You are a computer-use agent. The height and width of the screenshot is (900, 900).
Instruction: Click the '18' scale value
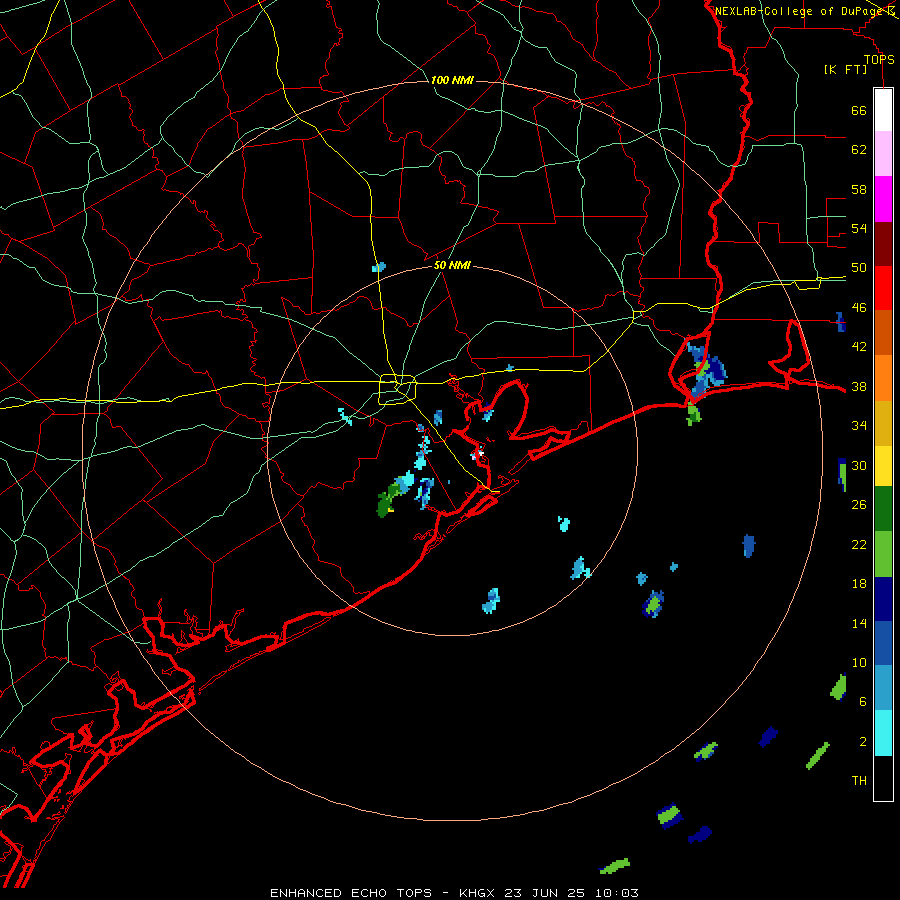pos(859,584)
